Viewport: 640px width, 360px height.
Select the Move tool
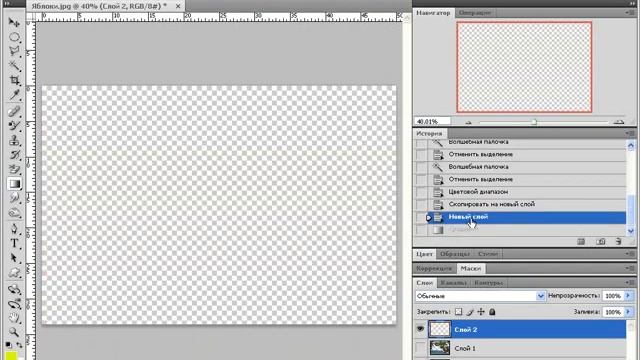click(14, 22)
